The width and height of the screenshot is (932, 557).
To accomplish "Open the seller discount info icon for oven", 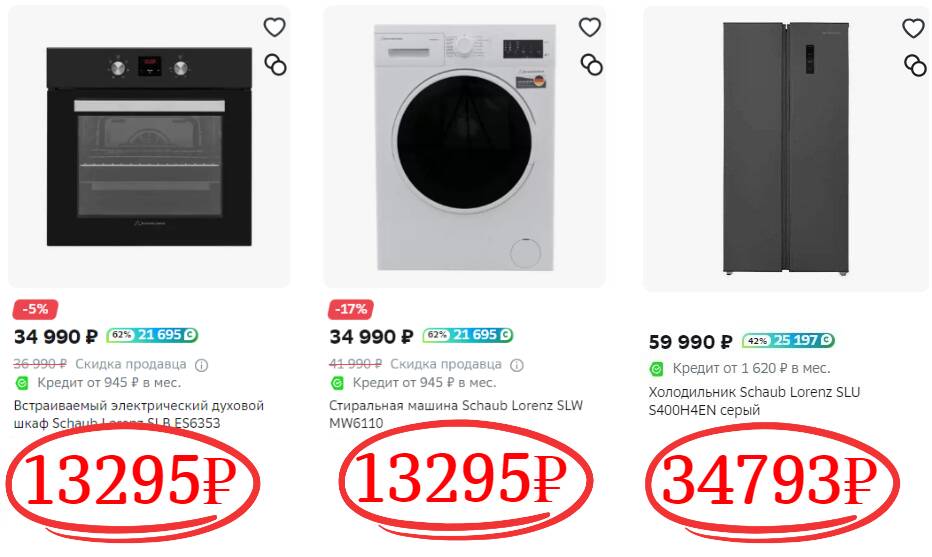I will coord(201,365).
